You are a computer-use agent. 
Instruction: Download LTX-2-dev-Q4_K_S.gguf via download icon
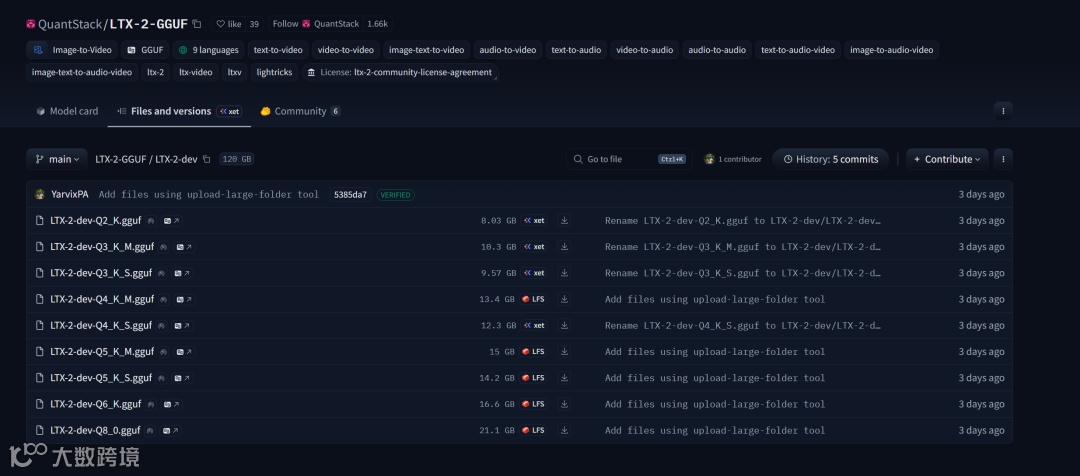(564, 325)
